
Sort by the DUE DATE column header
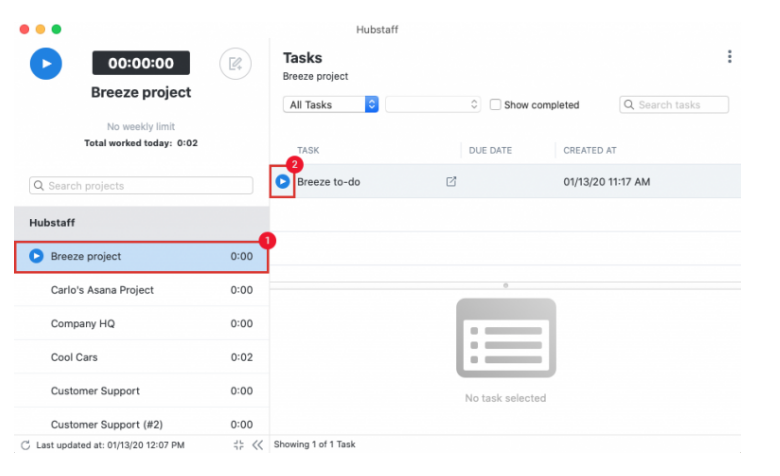coord(490,150)
